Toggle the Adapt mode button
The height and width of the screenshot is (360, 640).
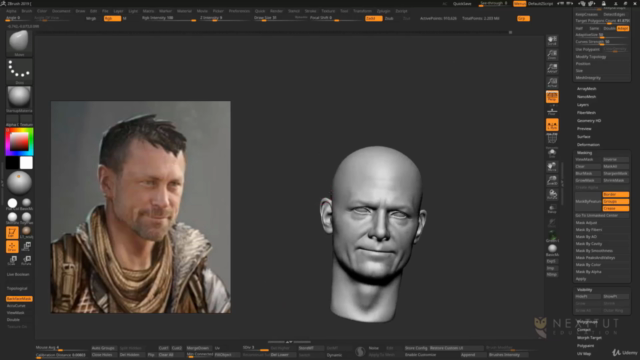click(623, 29)
